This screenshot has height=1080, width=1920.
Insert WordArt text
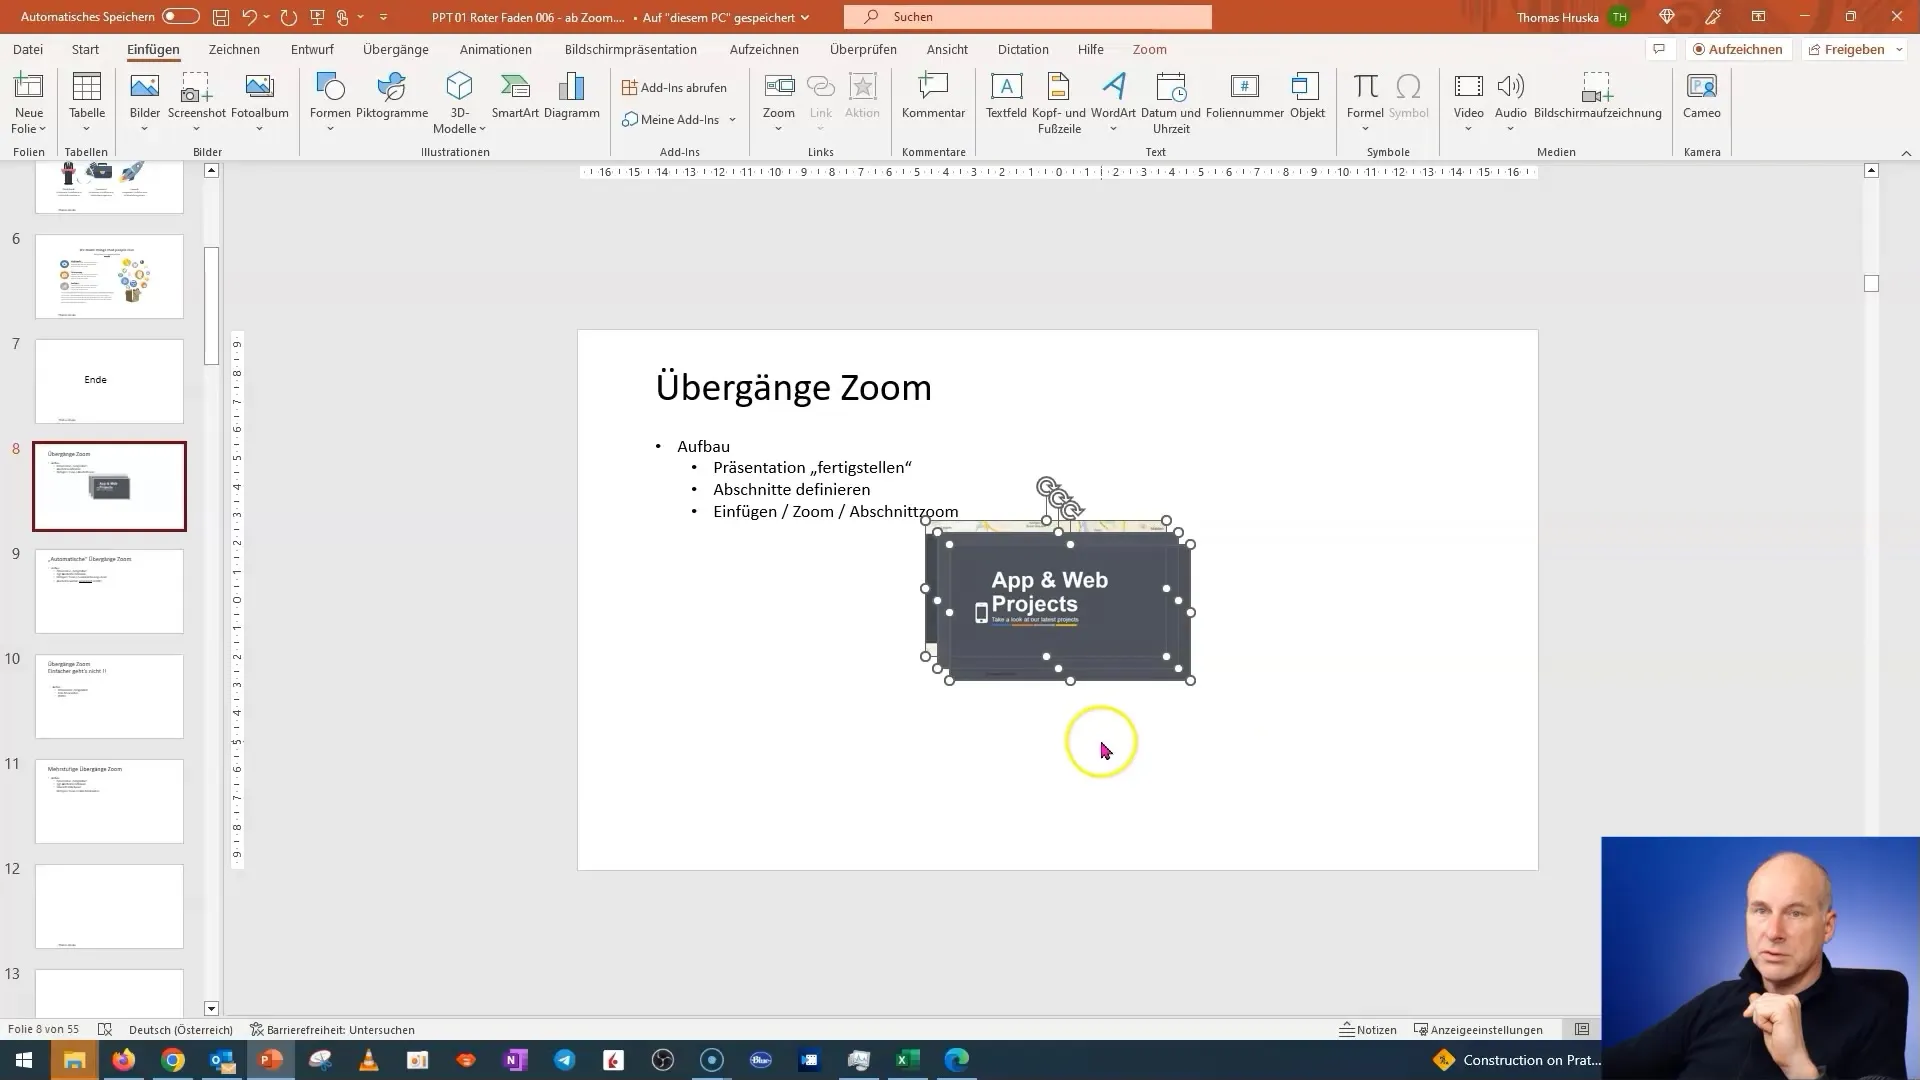coord(1113,103)
